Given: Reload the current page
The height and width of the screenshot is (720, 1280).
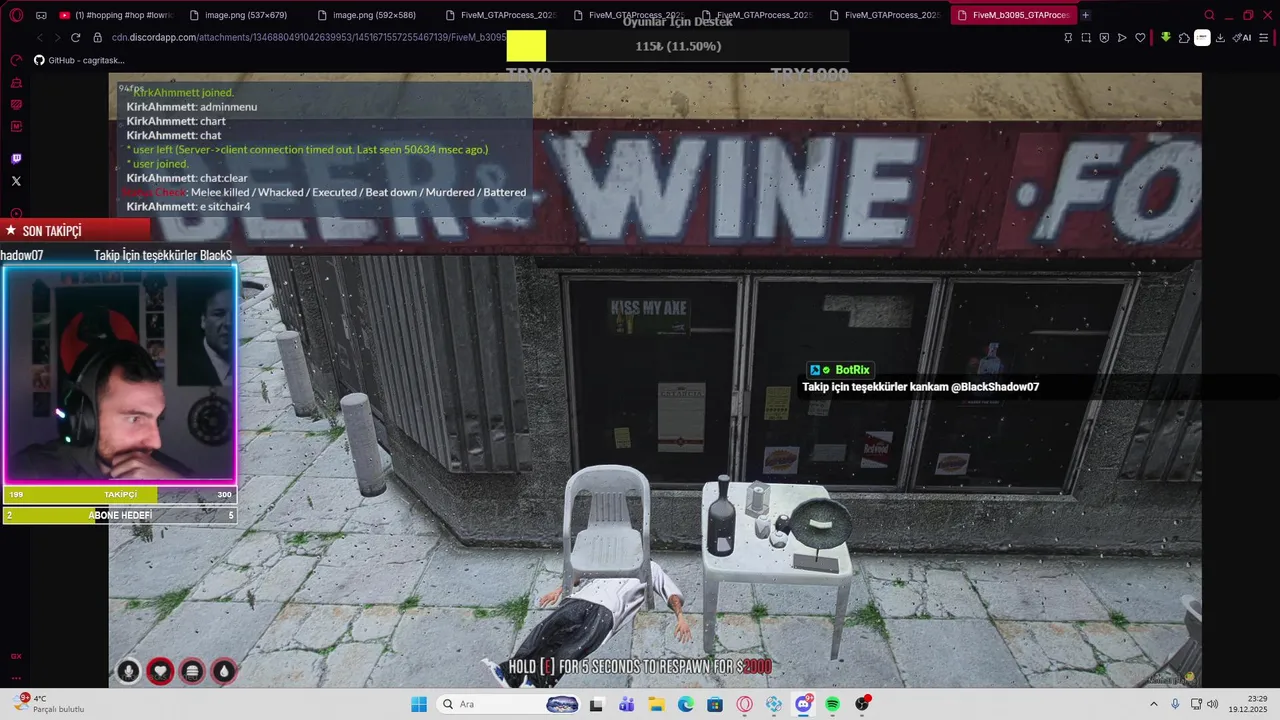Looking at the screenshot, I should click(75, 37).
